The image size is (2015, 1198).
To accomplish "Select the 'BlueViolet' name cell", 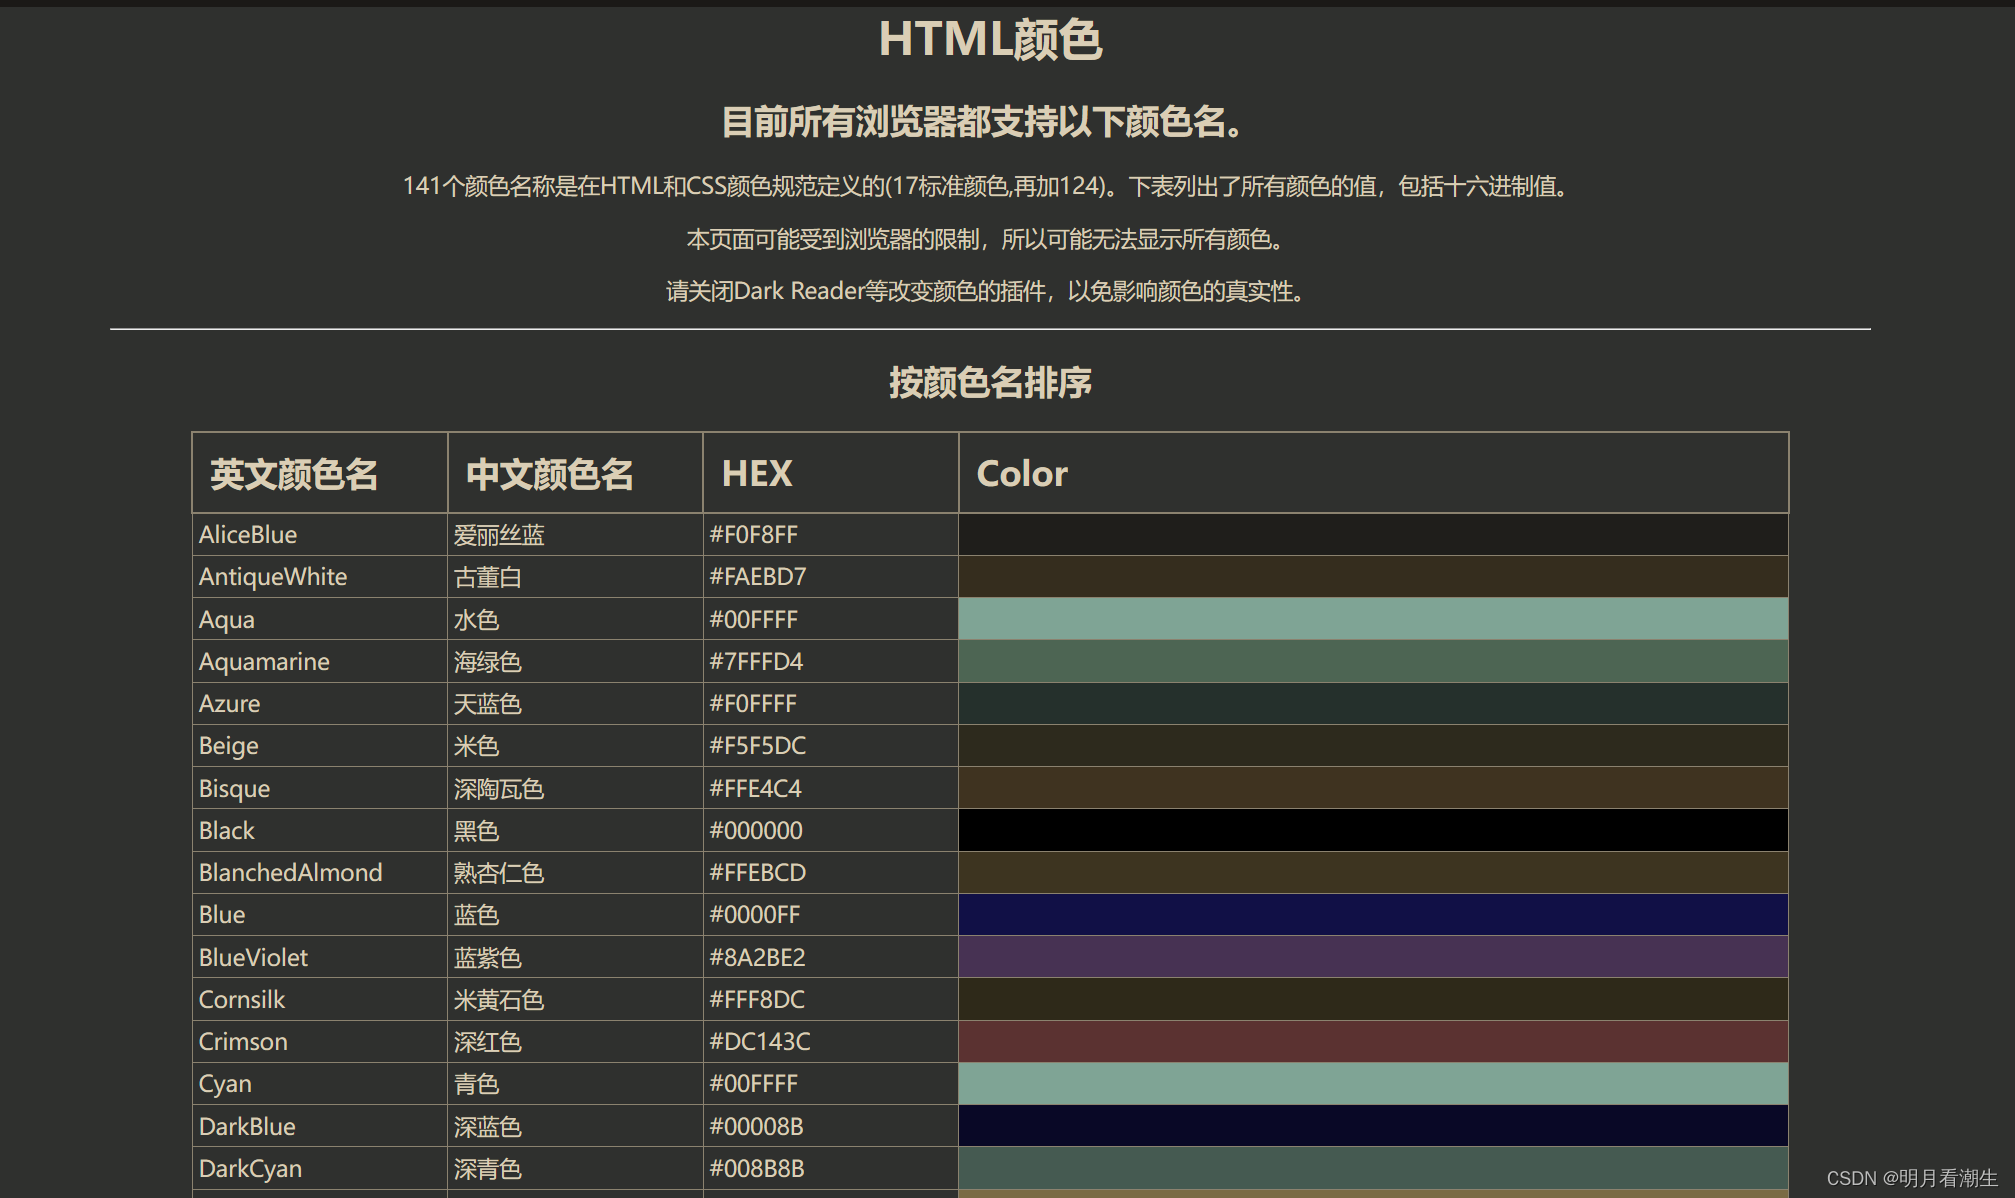I will point(320,957).
